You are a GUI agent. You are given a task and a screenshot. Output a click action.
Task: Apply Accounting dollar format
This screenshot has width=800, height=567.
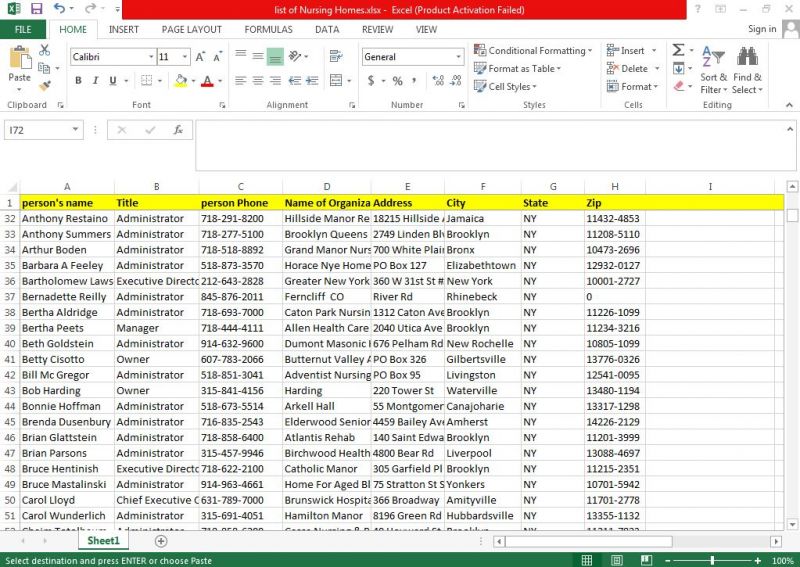pos(371,80)
